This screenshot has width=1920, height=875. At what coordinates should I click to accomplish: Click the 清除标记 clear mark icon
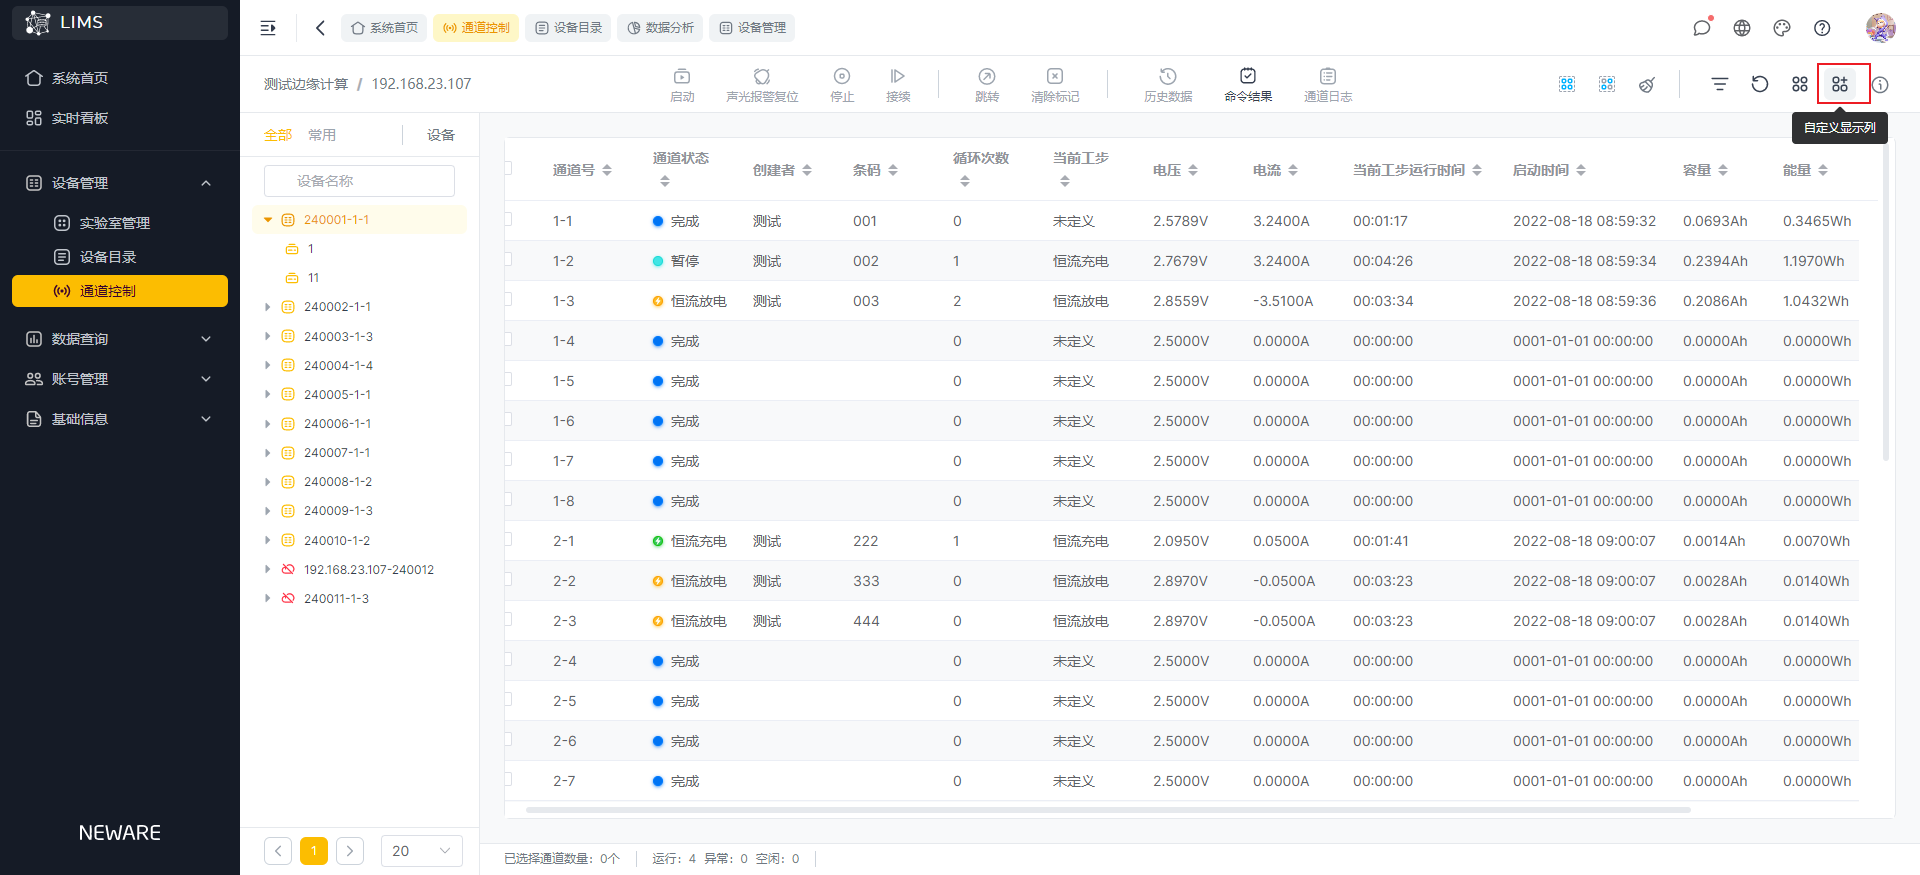click(1055, 76)
